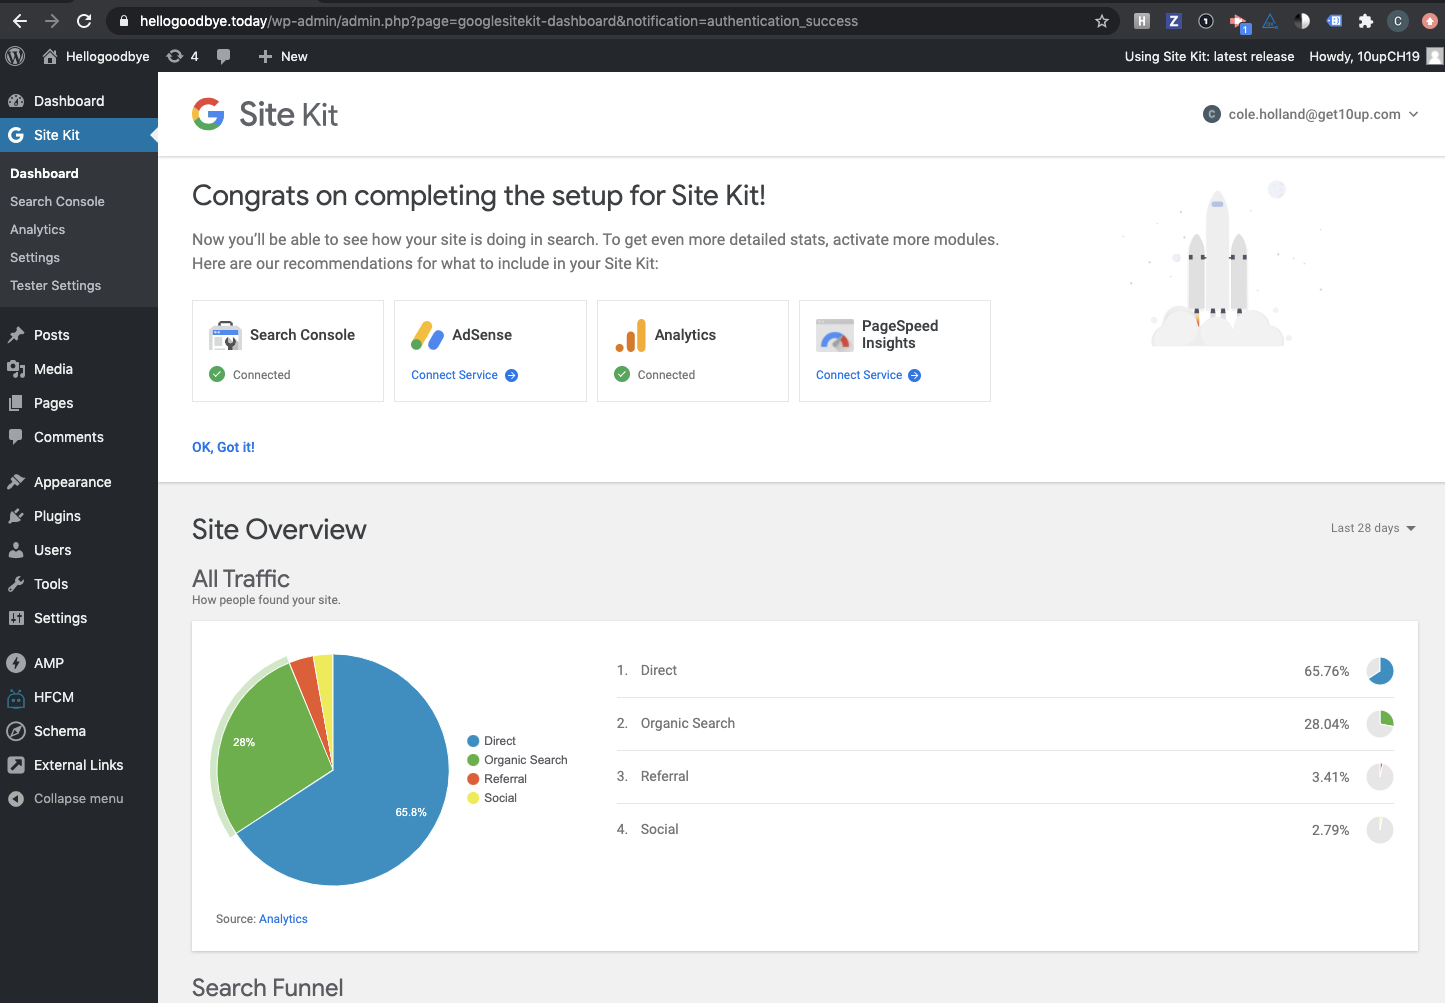Open comments bubble in admin bar

point(224,56)
